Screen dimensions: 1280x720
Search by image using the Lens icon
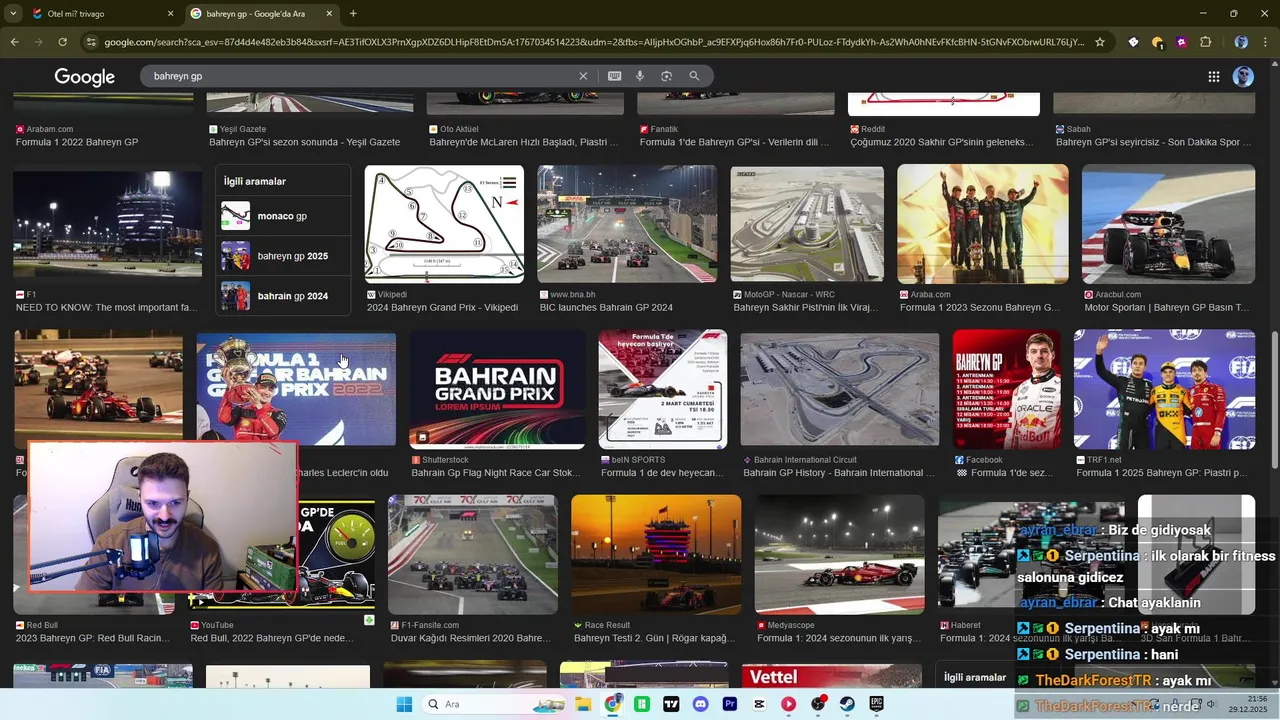click(666, 76)
